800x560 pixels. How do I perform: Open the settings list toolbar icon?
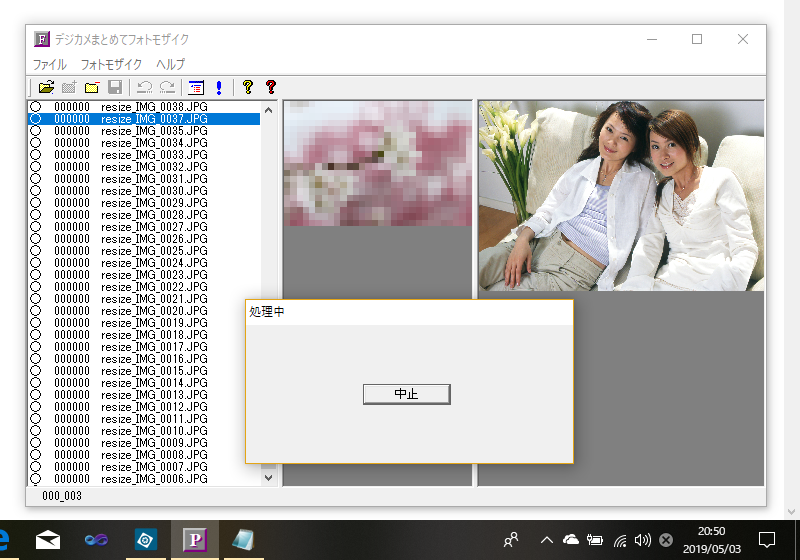196,87
